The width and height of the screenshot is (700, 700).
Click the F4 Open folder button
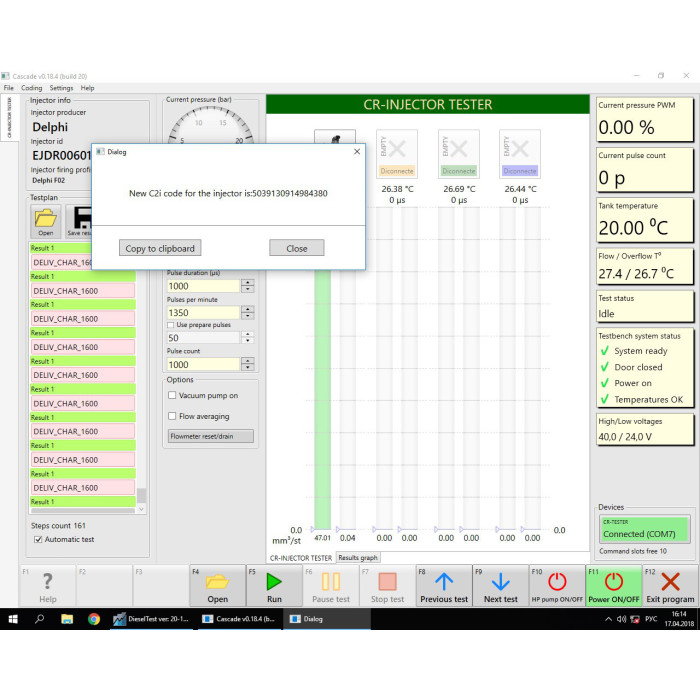pyautogui.click(x=217, y=585)
